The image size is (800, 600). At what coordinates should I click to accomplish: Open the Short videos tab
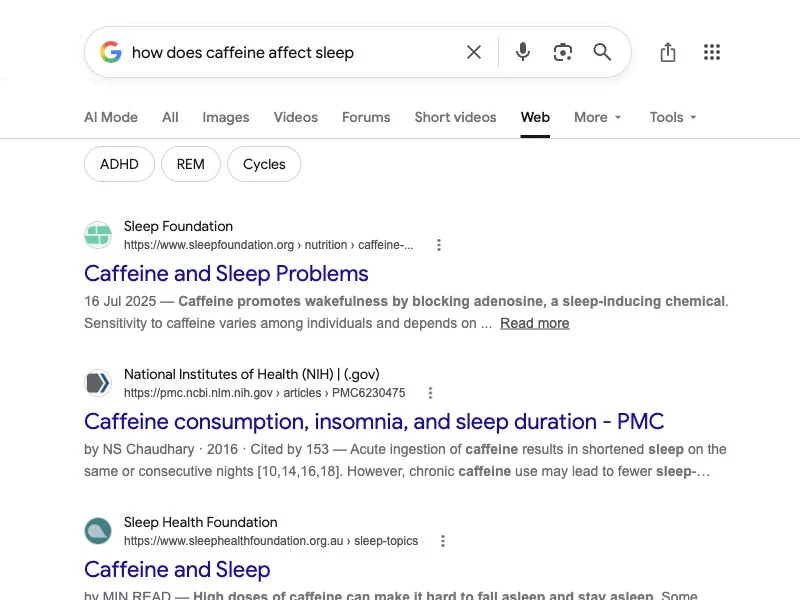click(455, 117)
